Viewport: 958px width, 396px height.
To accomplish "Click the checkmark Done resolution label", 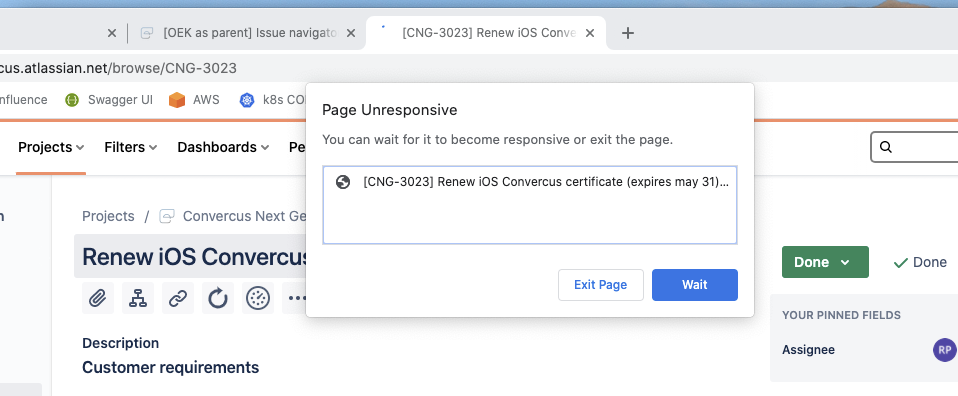I will [920, 263].
